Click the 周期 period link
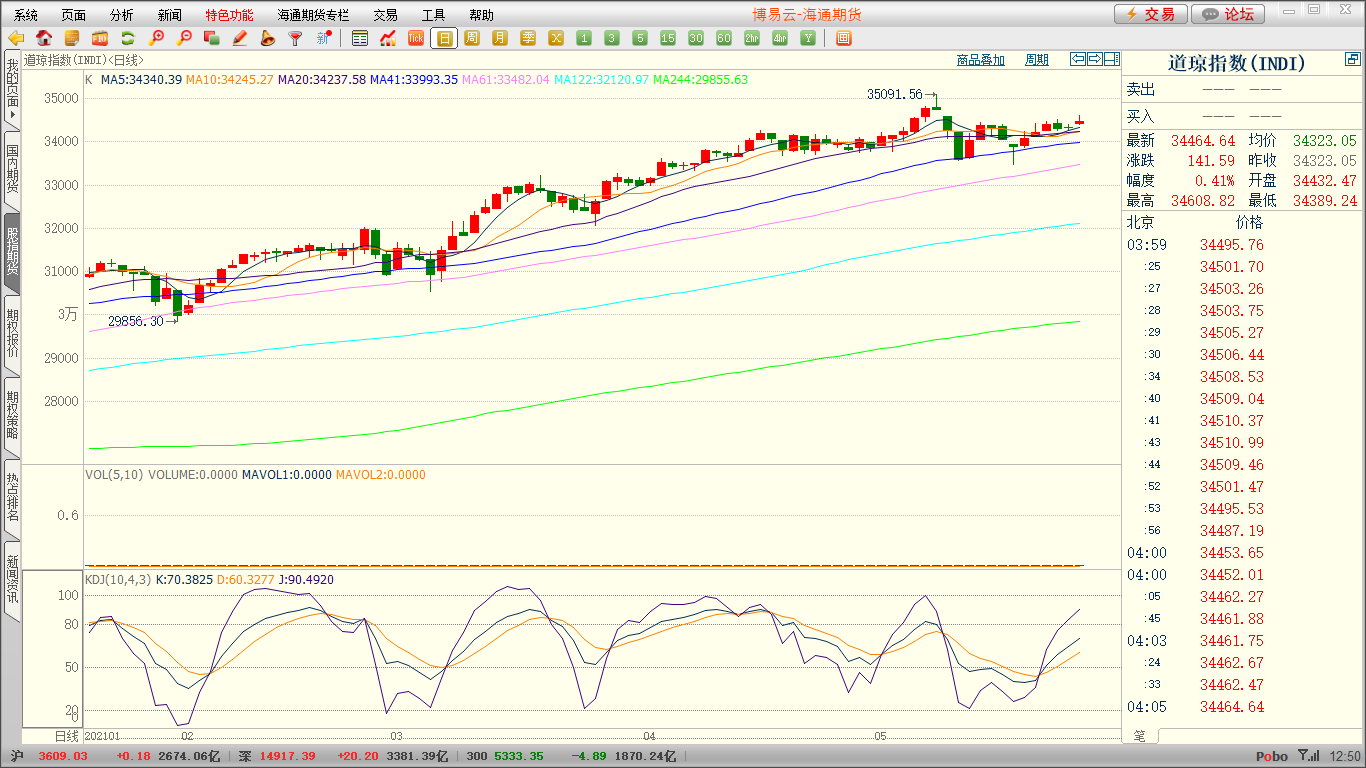1366x768 pixels. (x=1037, y=60)
